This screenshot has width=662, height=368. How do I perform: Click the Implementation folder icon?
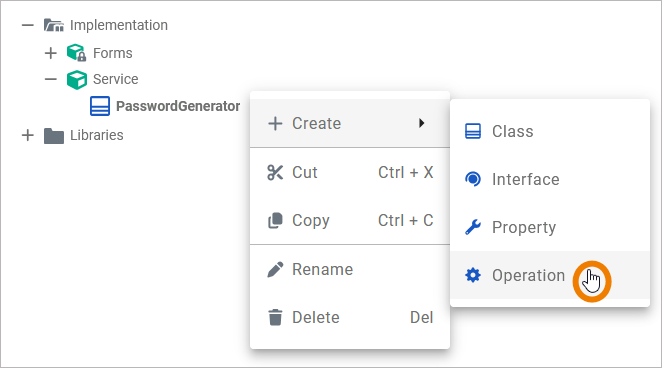tap(54, 25)
